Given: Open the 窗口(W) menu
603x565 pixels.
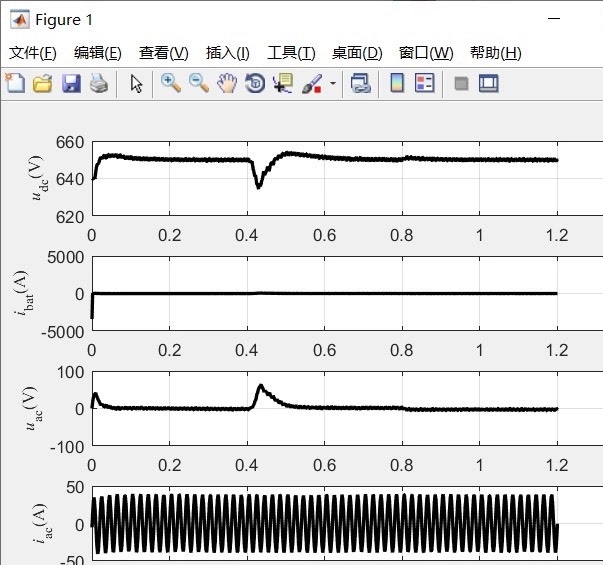Looking at the screenshot, I should [426, 53].
